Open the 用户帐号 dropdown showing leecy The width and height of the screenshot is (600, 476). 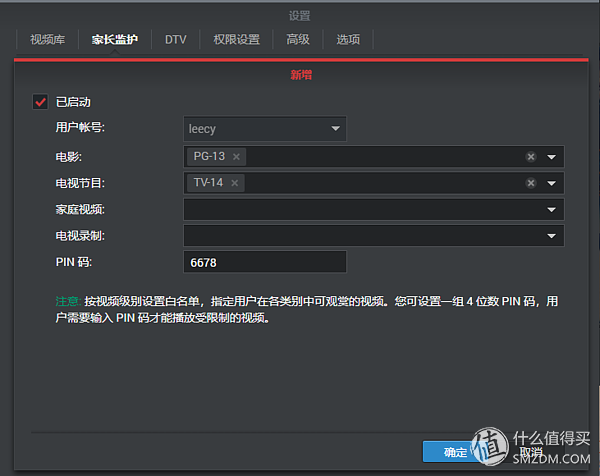click(x=265, y=129)
